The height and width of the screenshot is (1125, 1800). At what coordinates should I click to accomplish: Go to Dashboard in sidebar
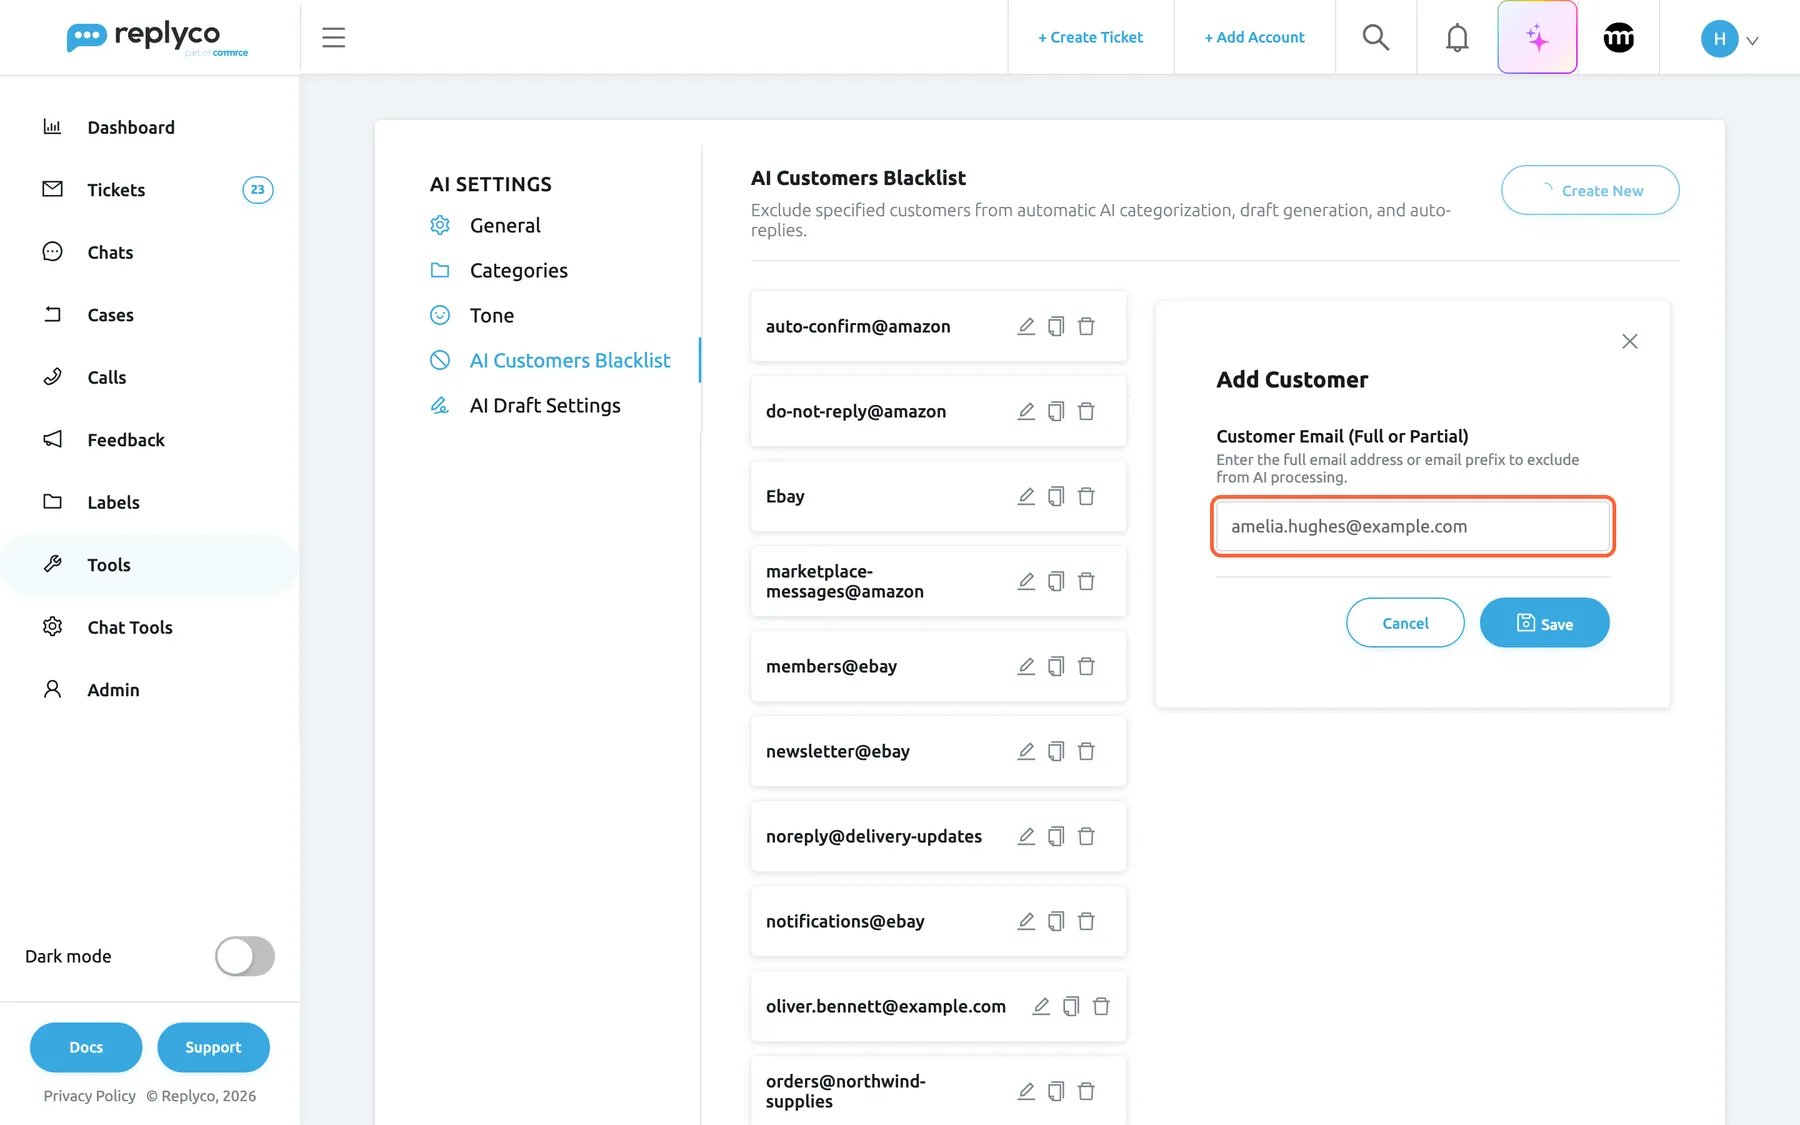pyautogui.click(x=130, y=127)
